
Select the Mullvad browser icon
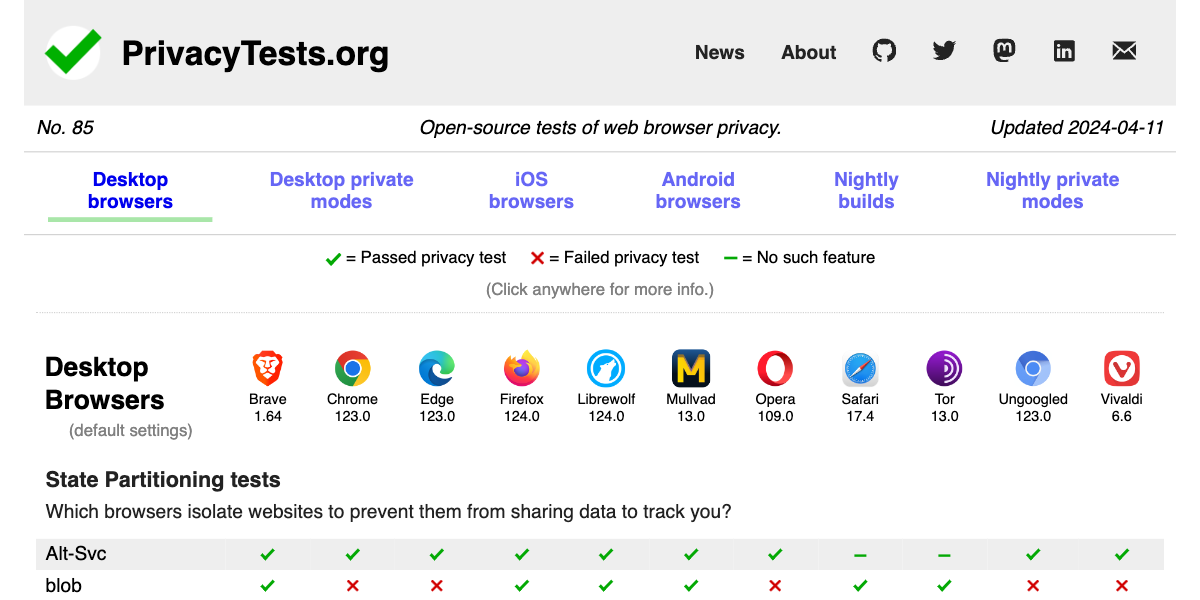[x=691, y=369]
